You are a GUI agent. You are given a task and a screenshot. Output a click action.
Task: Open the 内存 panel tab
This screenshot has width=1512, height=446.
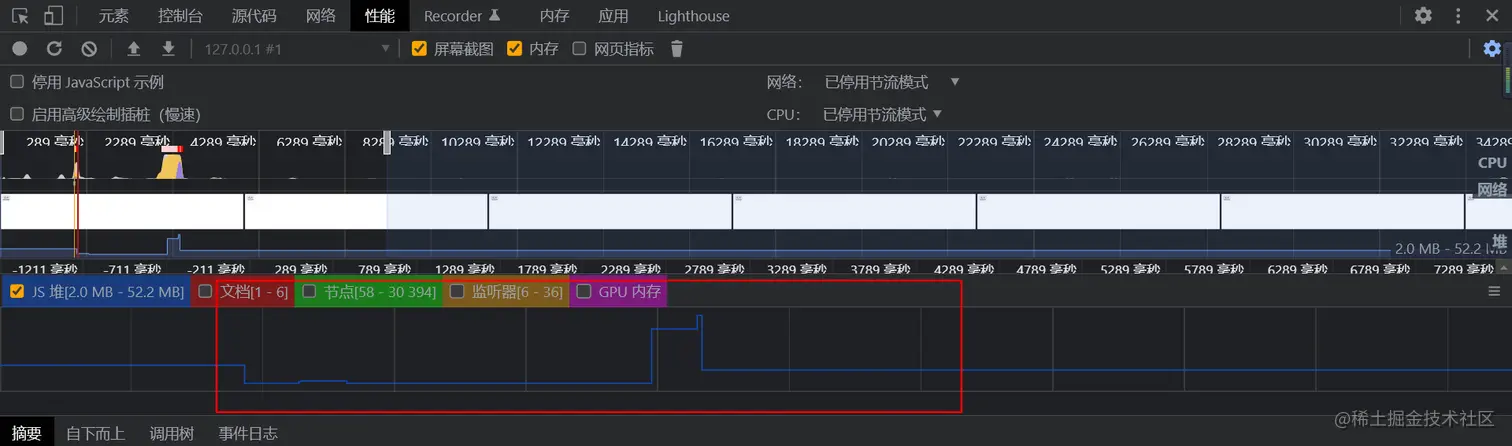(554, 16)
